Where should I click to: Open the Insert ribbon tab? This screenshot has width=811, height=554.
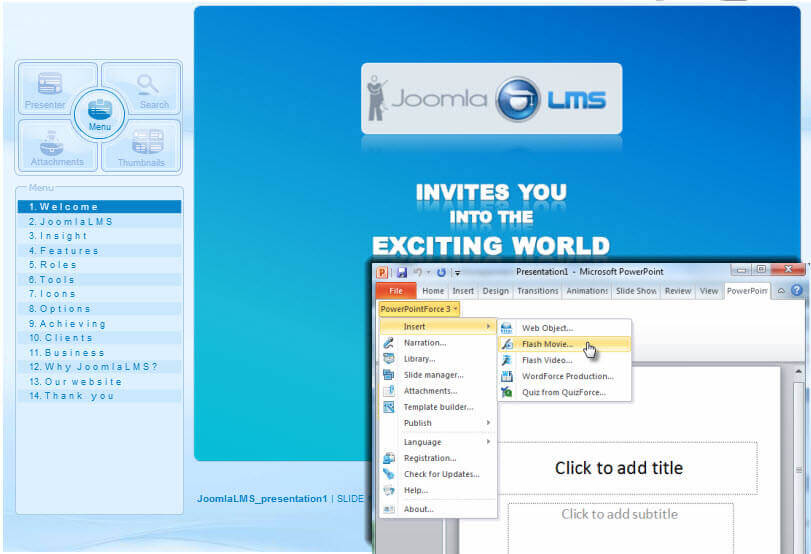463,291
